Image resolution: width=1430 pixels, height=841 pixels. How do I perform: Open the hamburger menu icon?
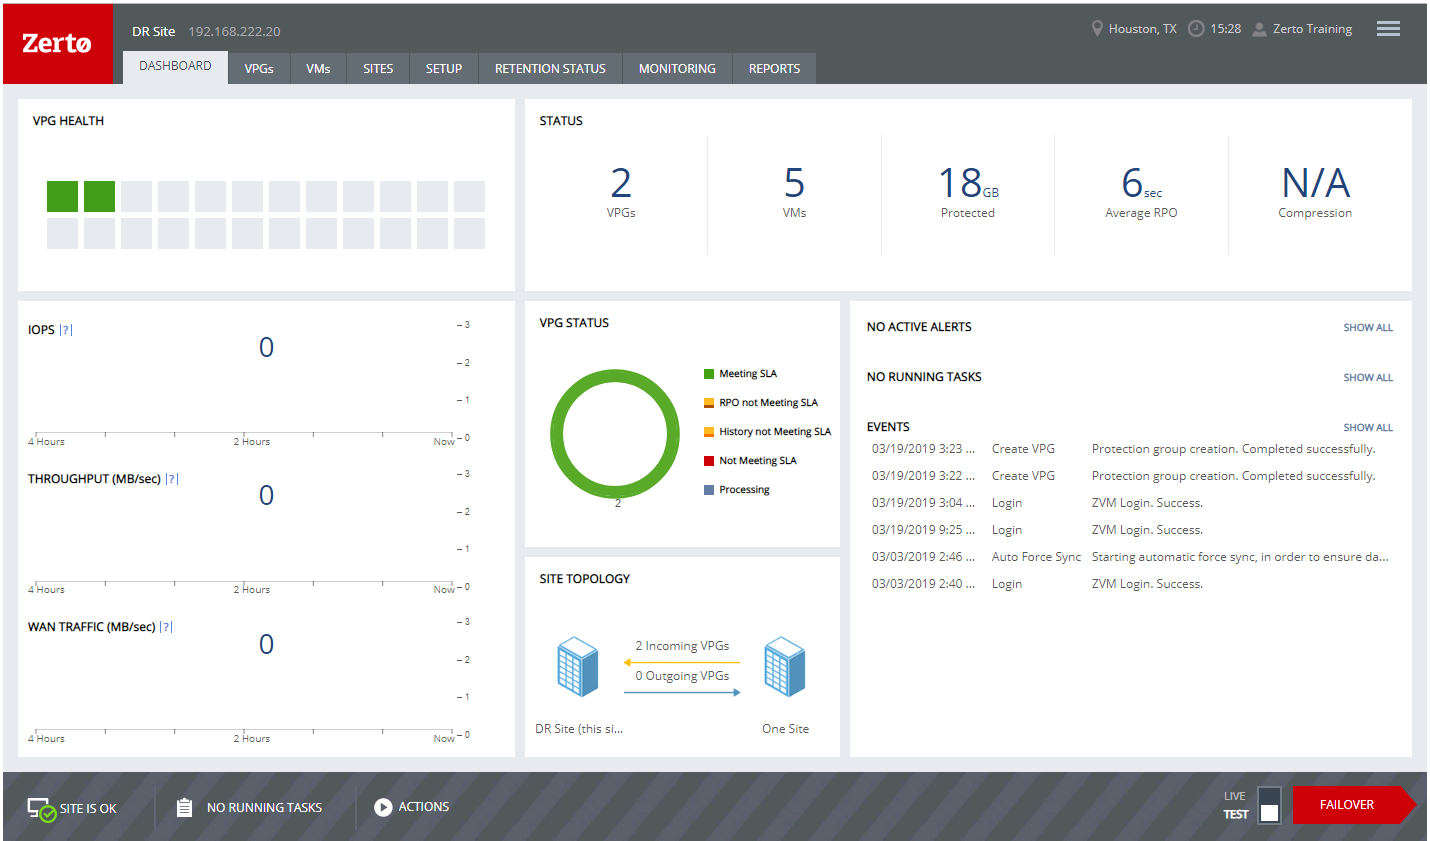[1387, 29]
